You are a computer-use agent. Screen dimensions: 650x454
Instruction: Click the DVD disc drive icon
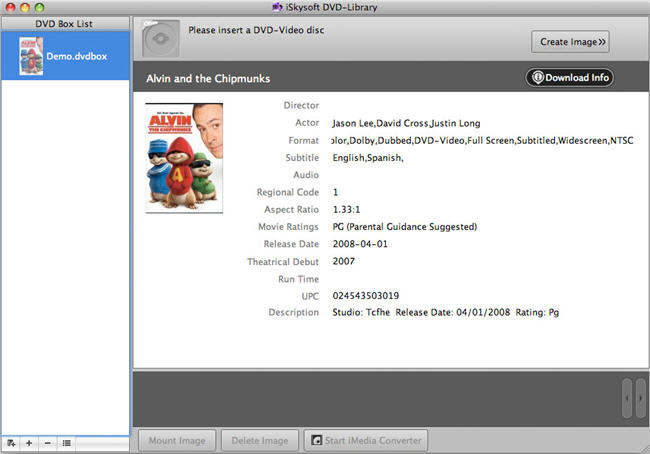(x=160, y=39)
